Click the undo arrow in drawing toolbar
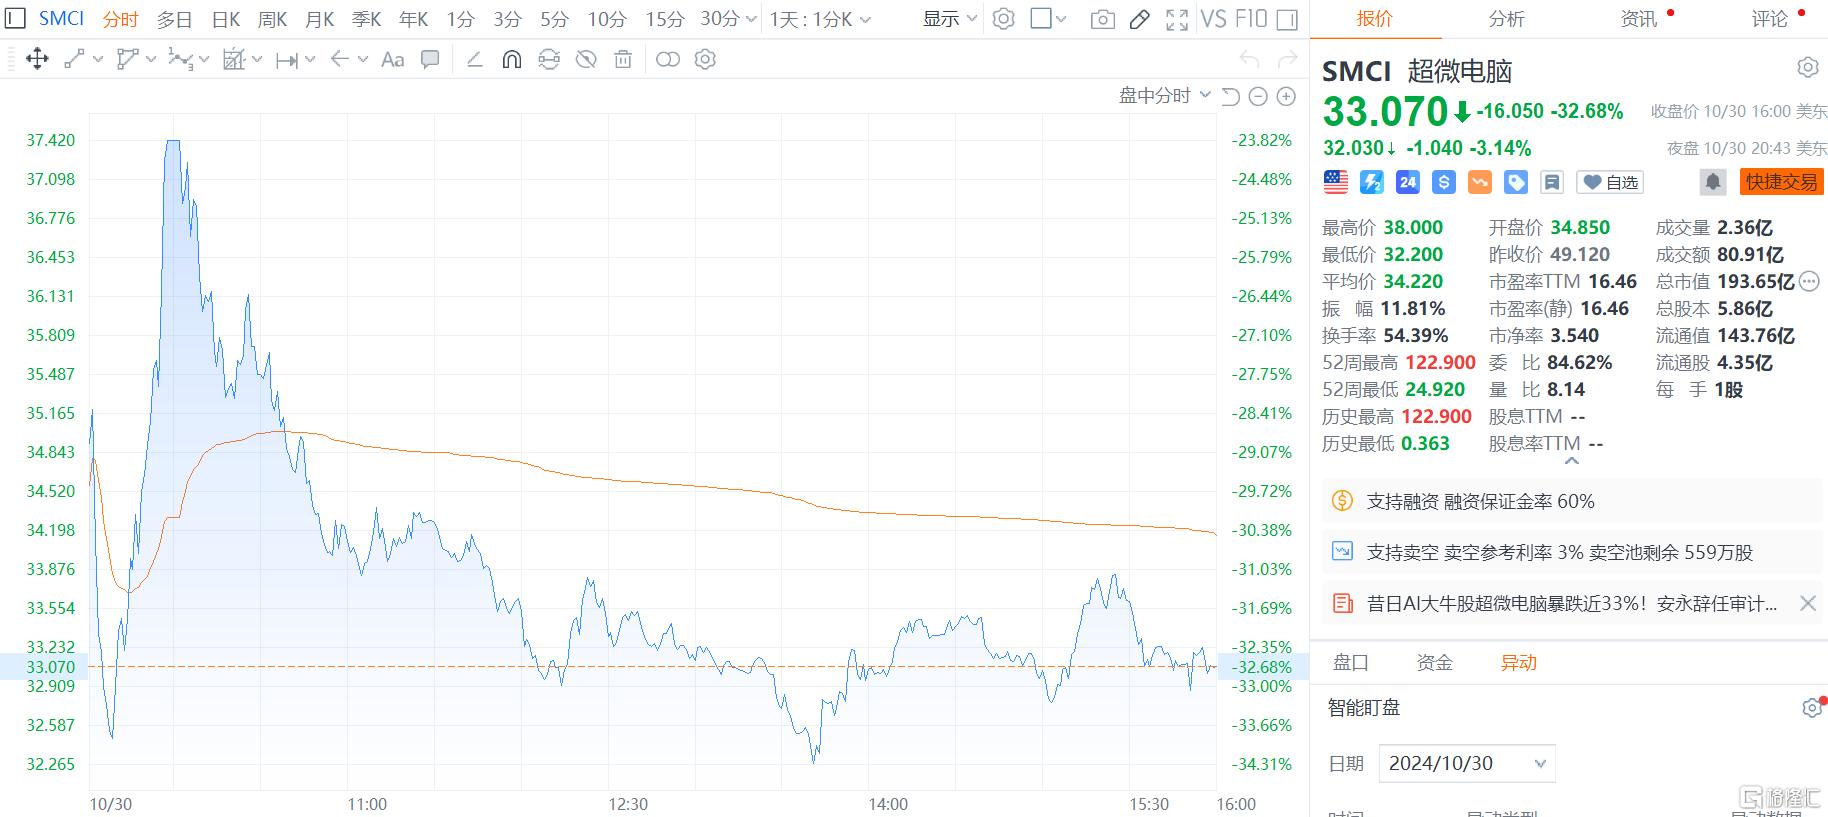This screenshot has height=817, width=1828. click(1248, 60)
